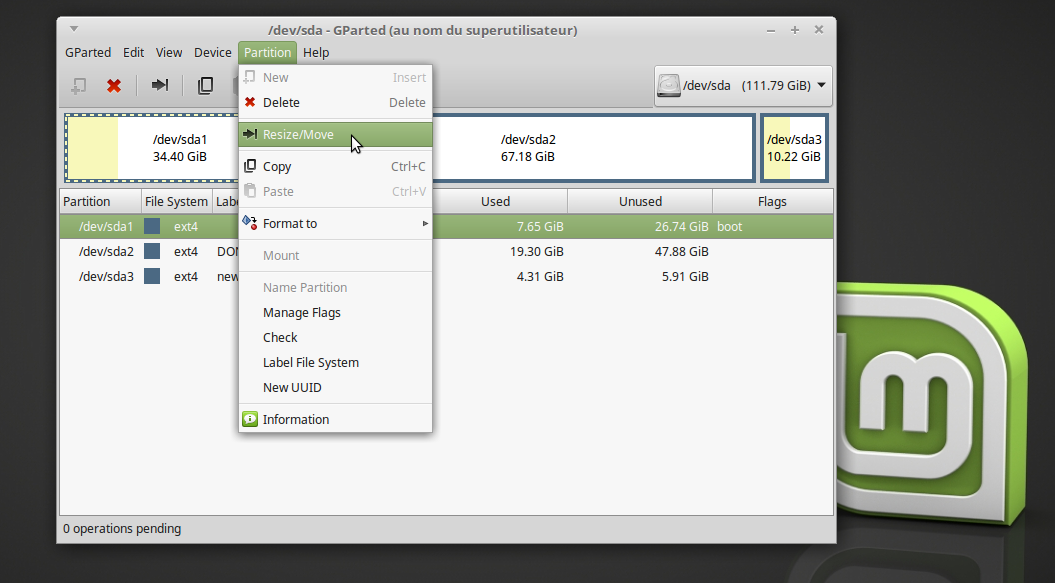The height and width of the screenshot is (583, 1055).
Task: Open the Help menu
Action: (x=316, y=52)
